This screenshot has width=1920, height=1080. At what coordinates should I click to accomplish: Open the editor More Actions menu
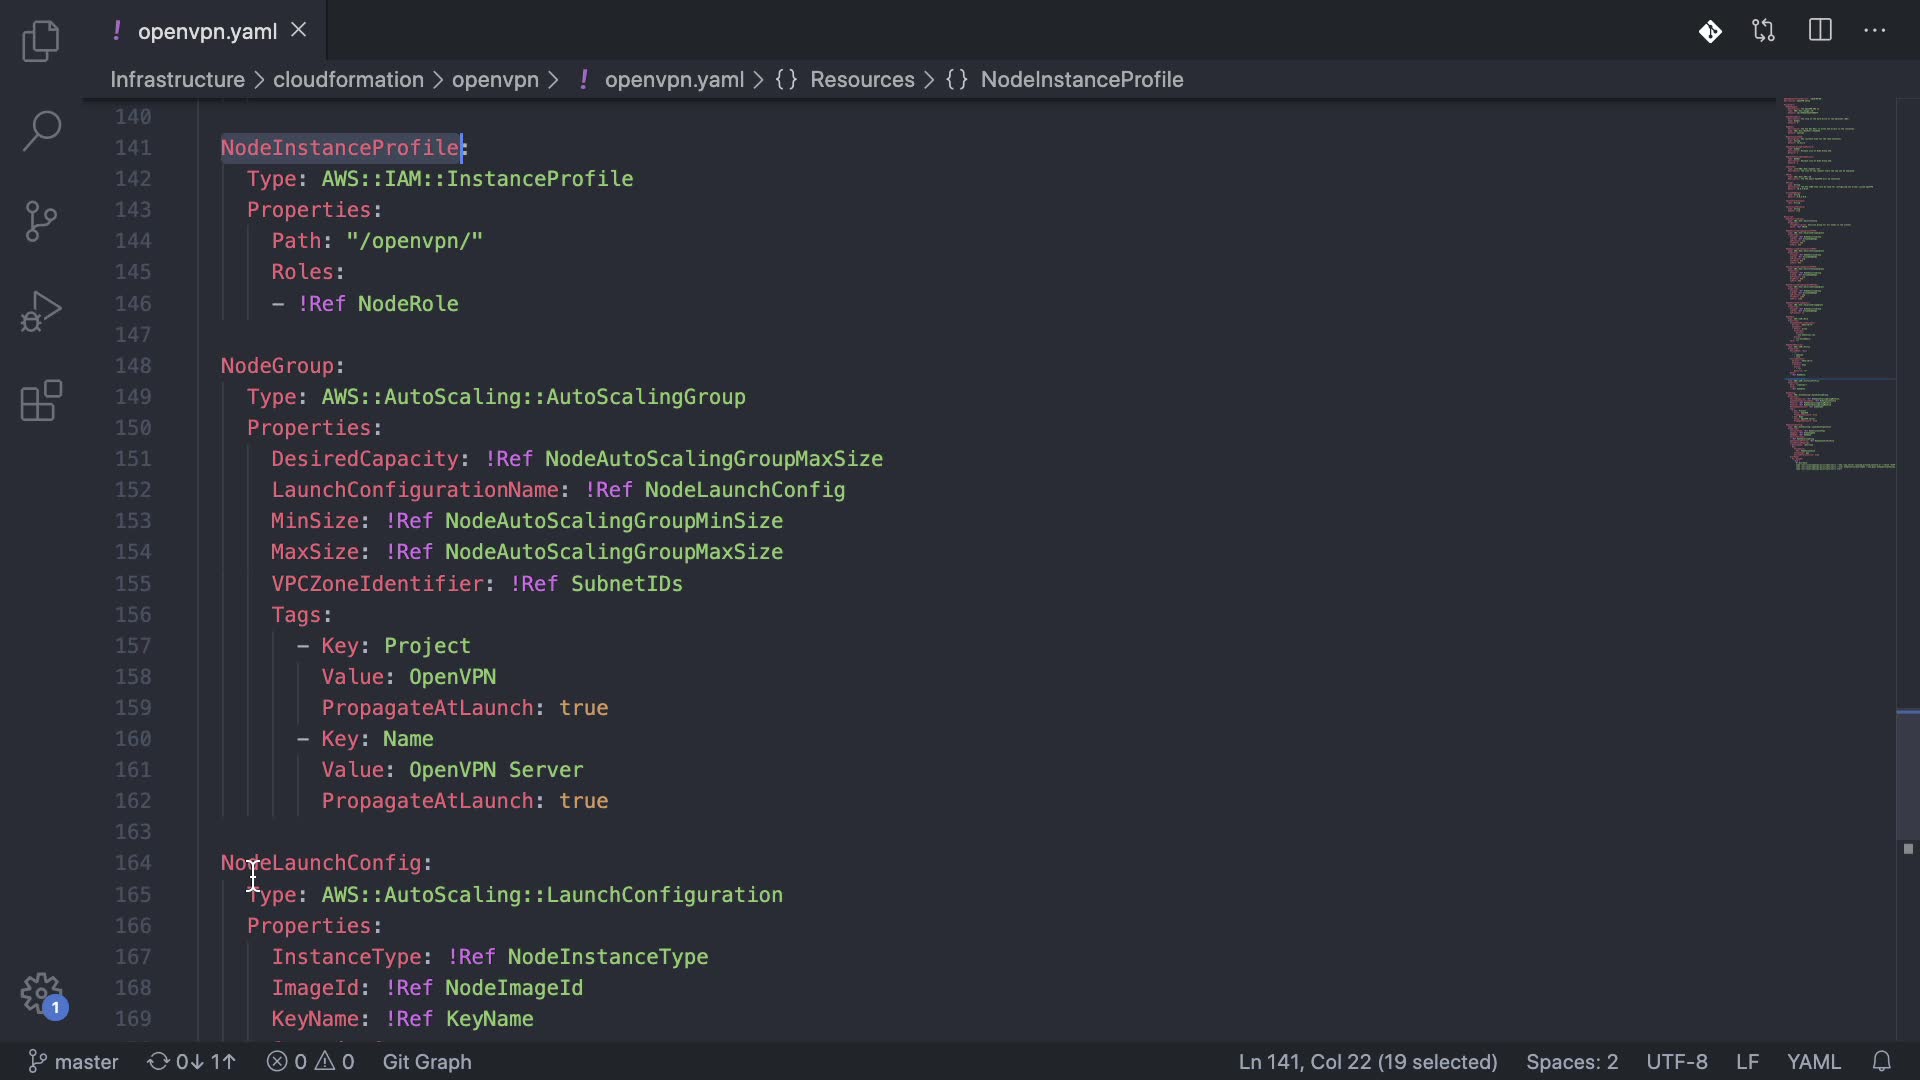1875,31
